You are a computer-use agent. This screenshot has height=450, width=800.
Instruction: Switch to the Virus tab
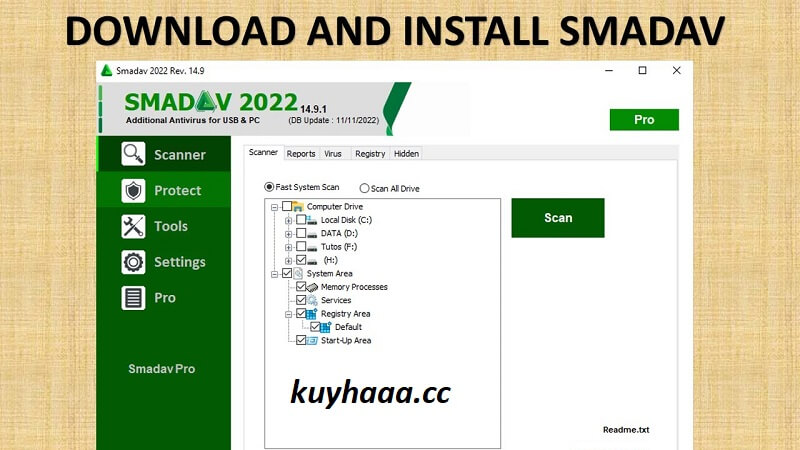(333, 154)
